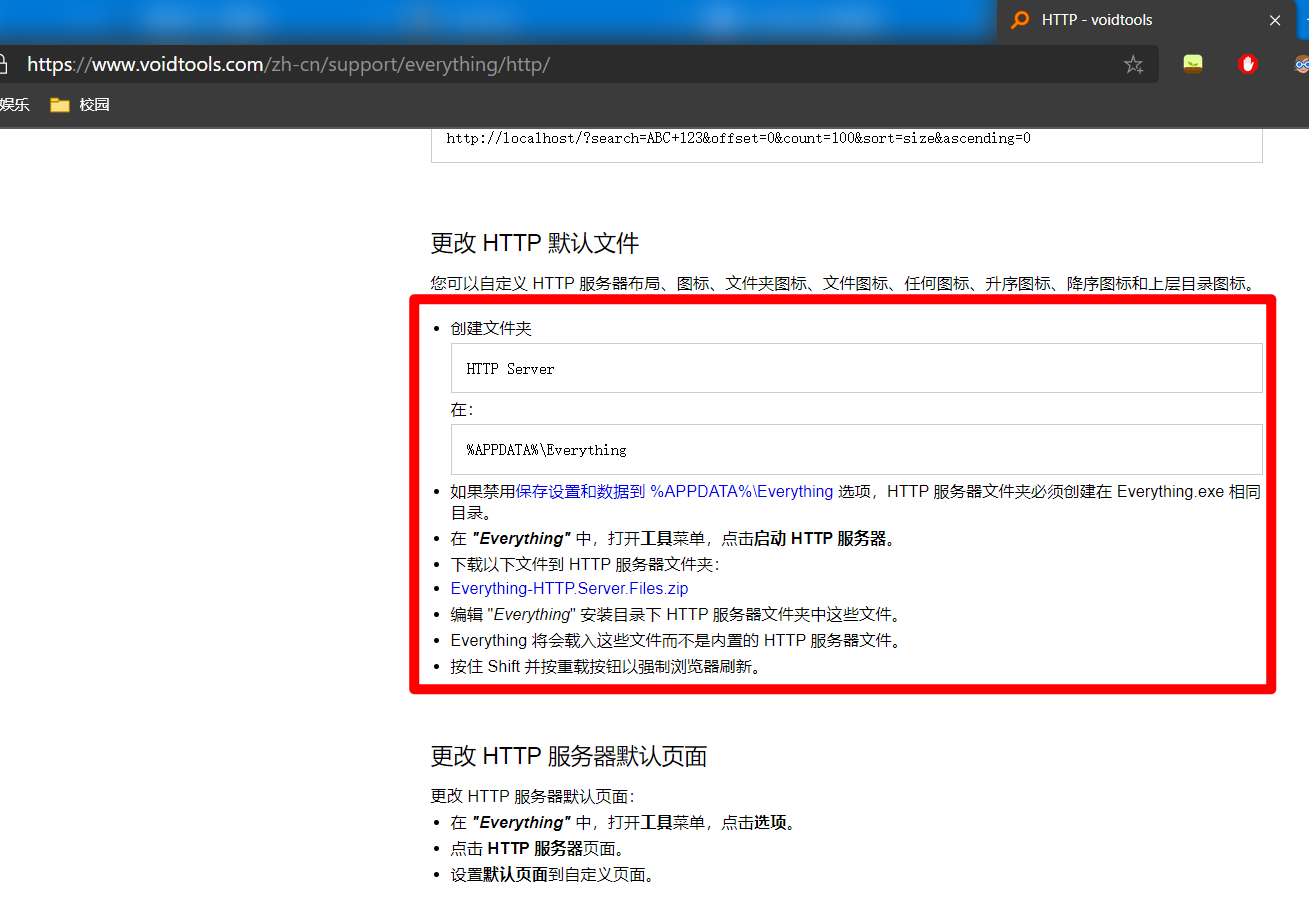Click the localhost search URL example text
This screenshot has width=1309, height=909.
pyautogui.click(x=738, y=138)
